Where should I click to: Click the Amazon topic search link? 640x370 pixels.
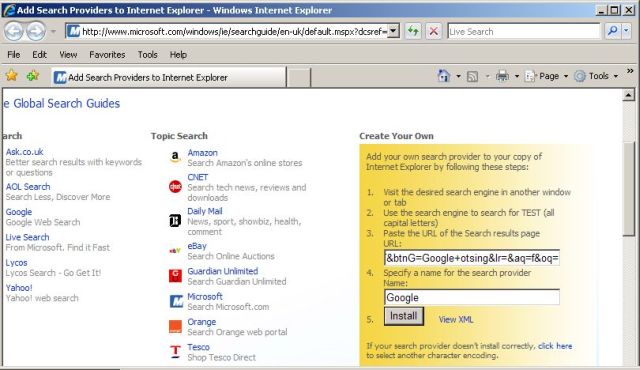click(202, 153)
